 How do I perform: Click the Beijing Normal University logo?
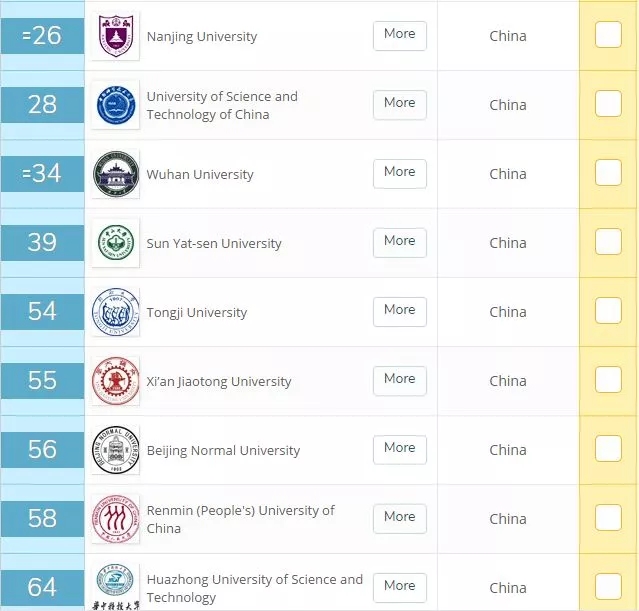pos(115,450)
